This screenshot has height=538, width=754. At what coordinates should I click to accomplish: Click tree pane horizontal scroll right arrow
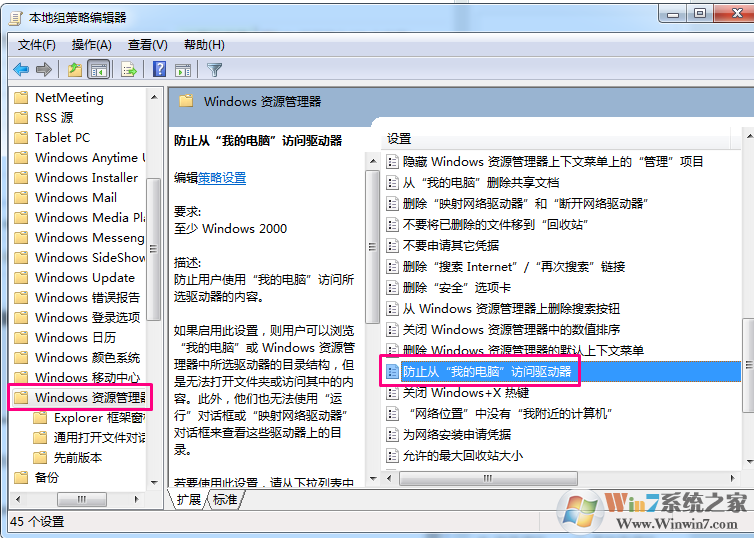[137, 500]
